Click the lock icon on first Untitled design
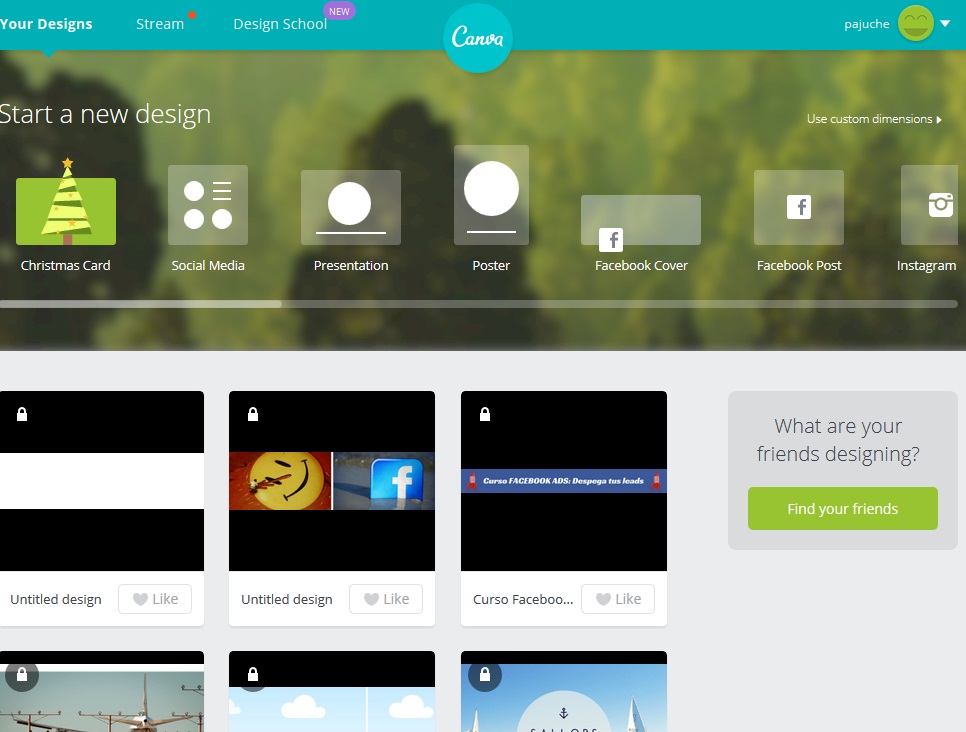Viewport: 966px width, 732px height. (x=22, y=414)
